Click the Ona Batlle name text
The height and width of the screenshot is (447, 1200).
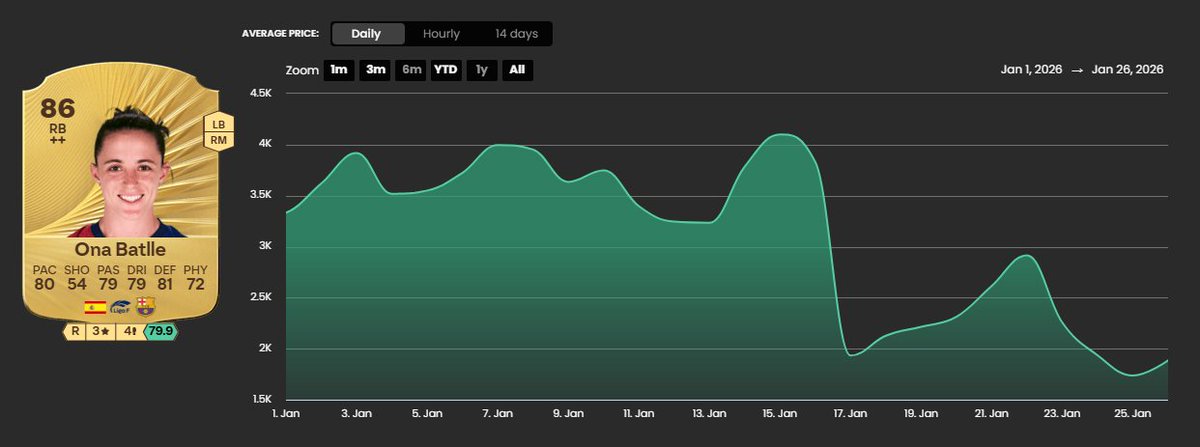120,248
